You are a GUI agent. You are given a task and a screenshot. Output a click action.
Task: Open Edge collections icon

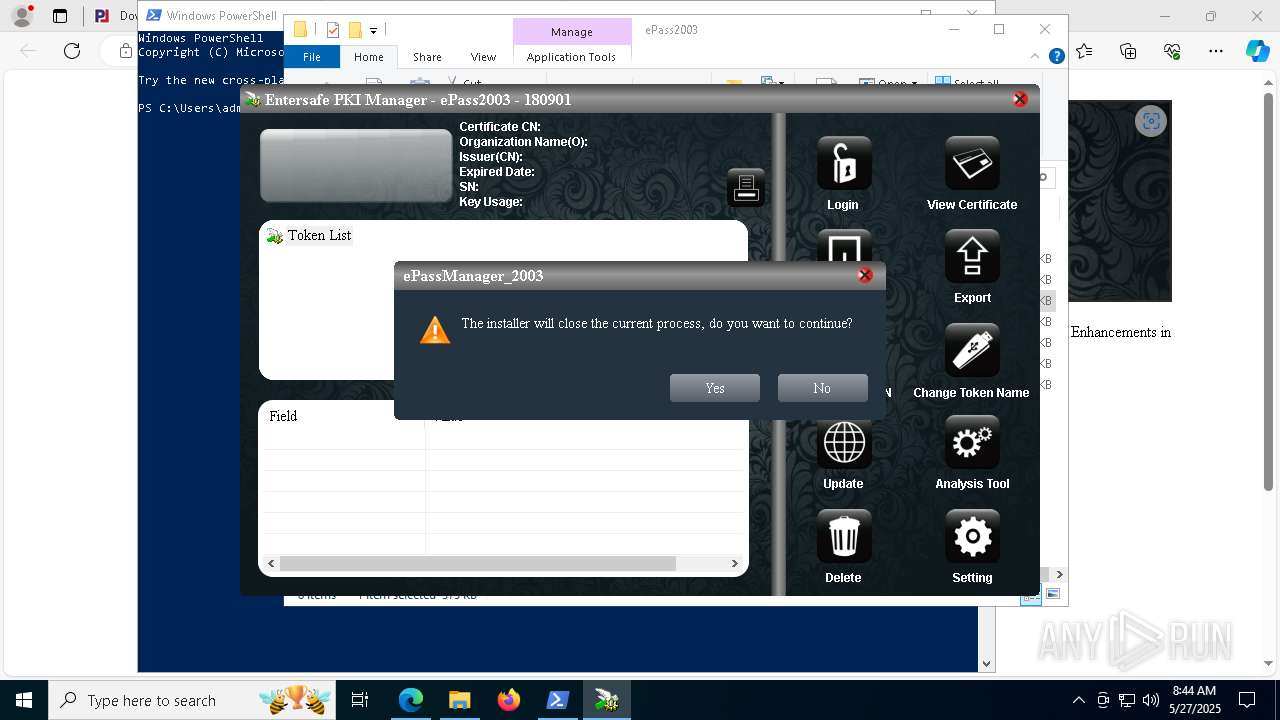point(1128,51)
